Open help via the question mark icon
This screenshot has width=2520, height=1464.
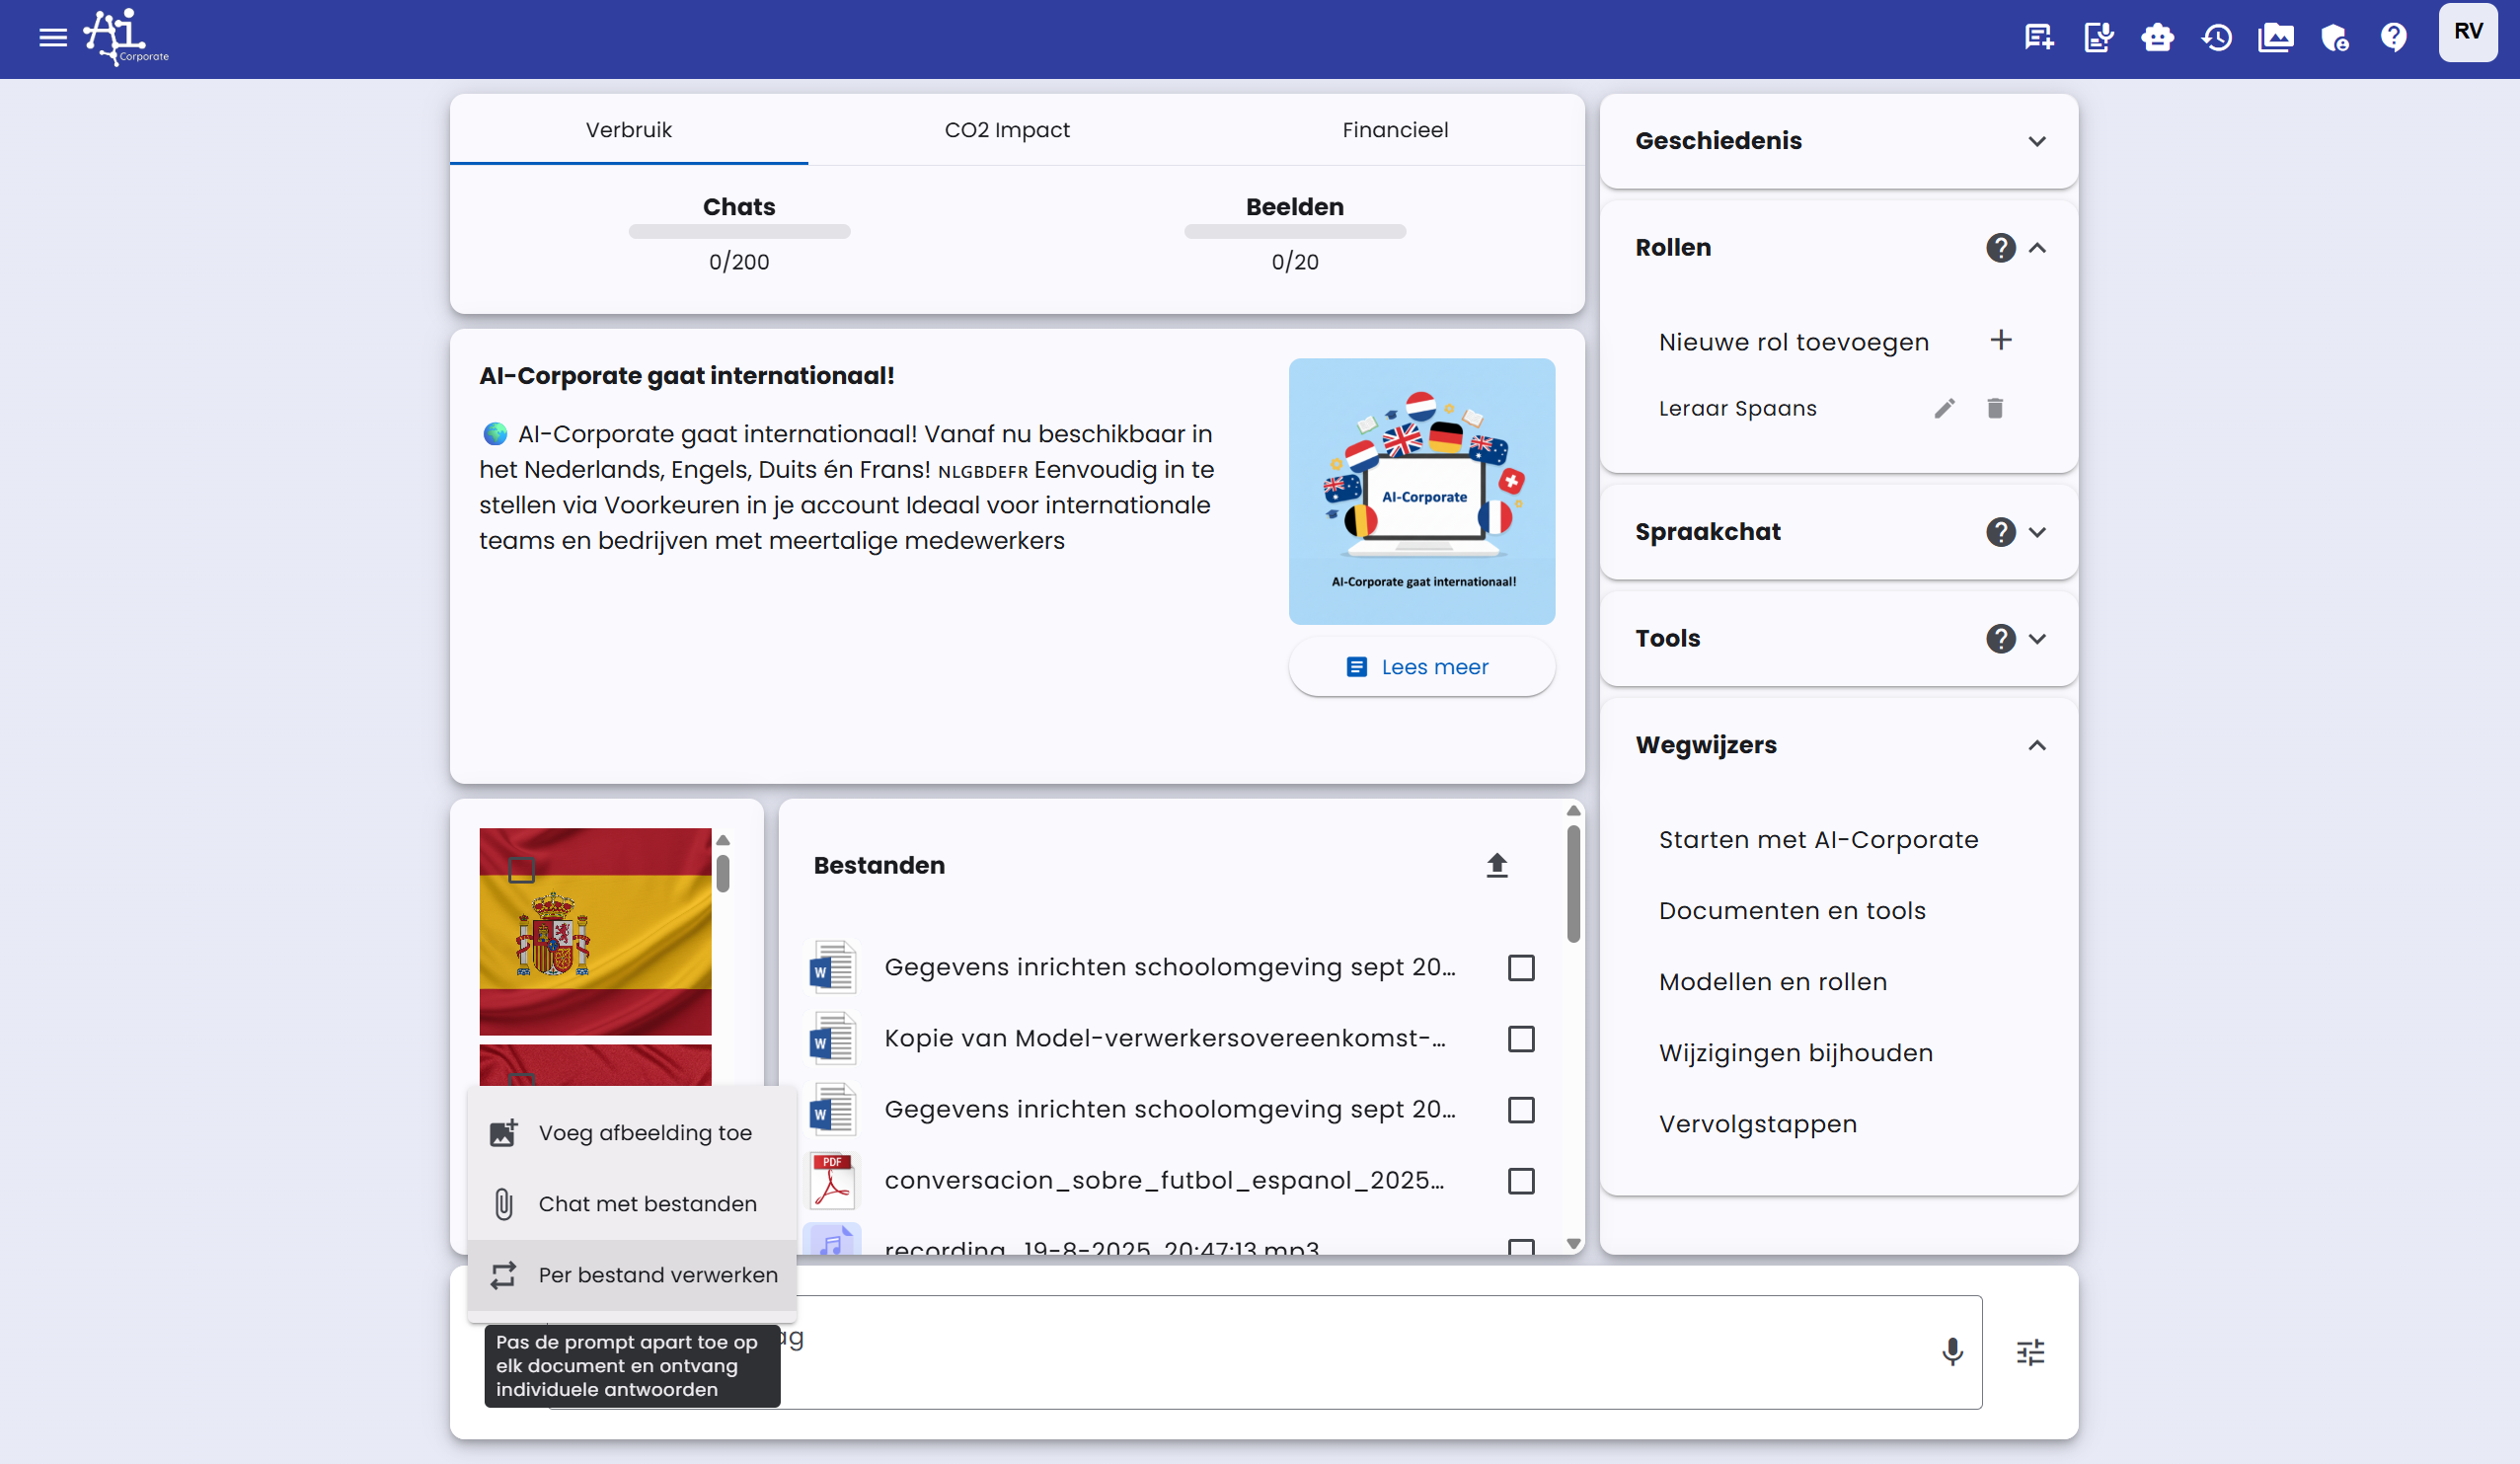(2394, 37)
